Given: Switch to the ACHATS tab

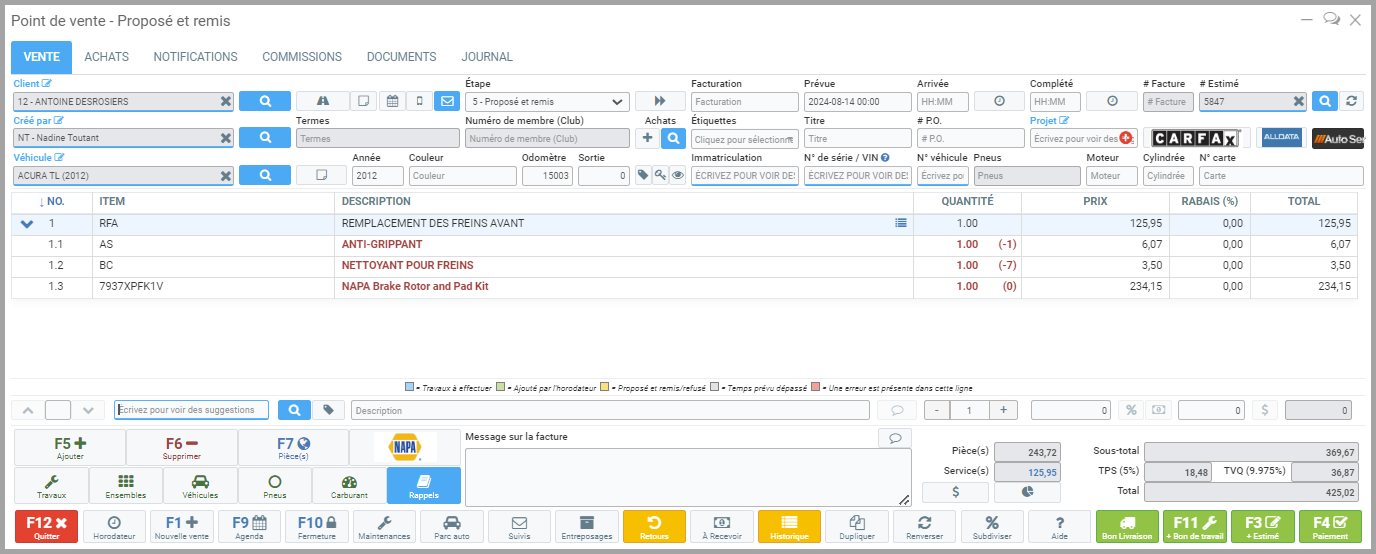Looking at the screenshot, I should pos(106,57).
